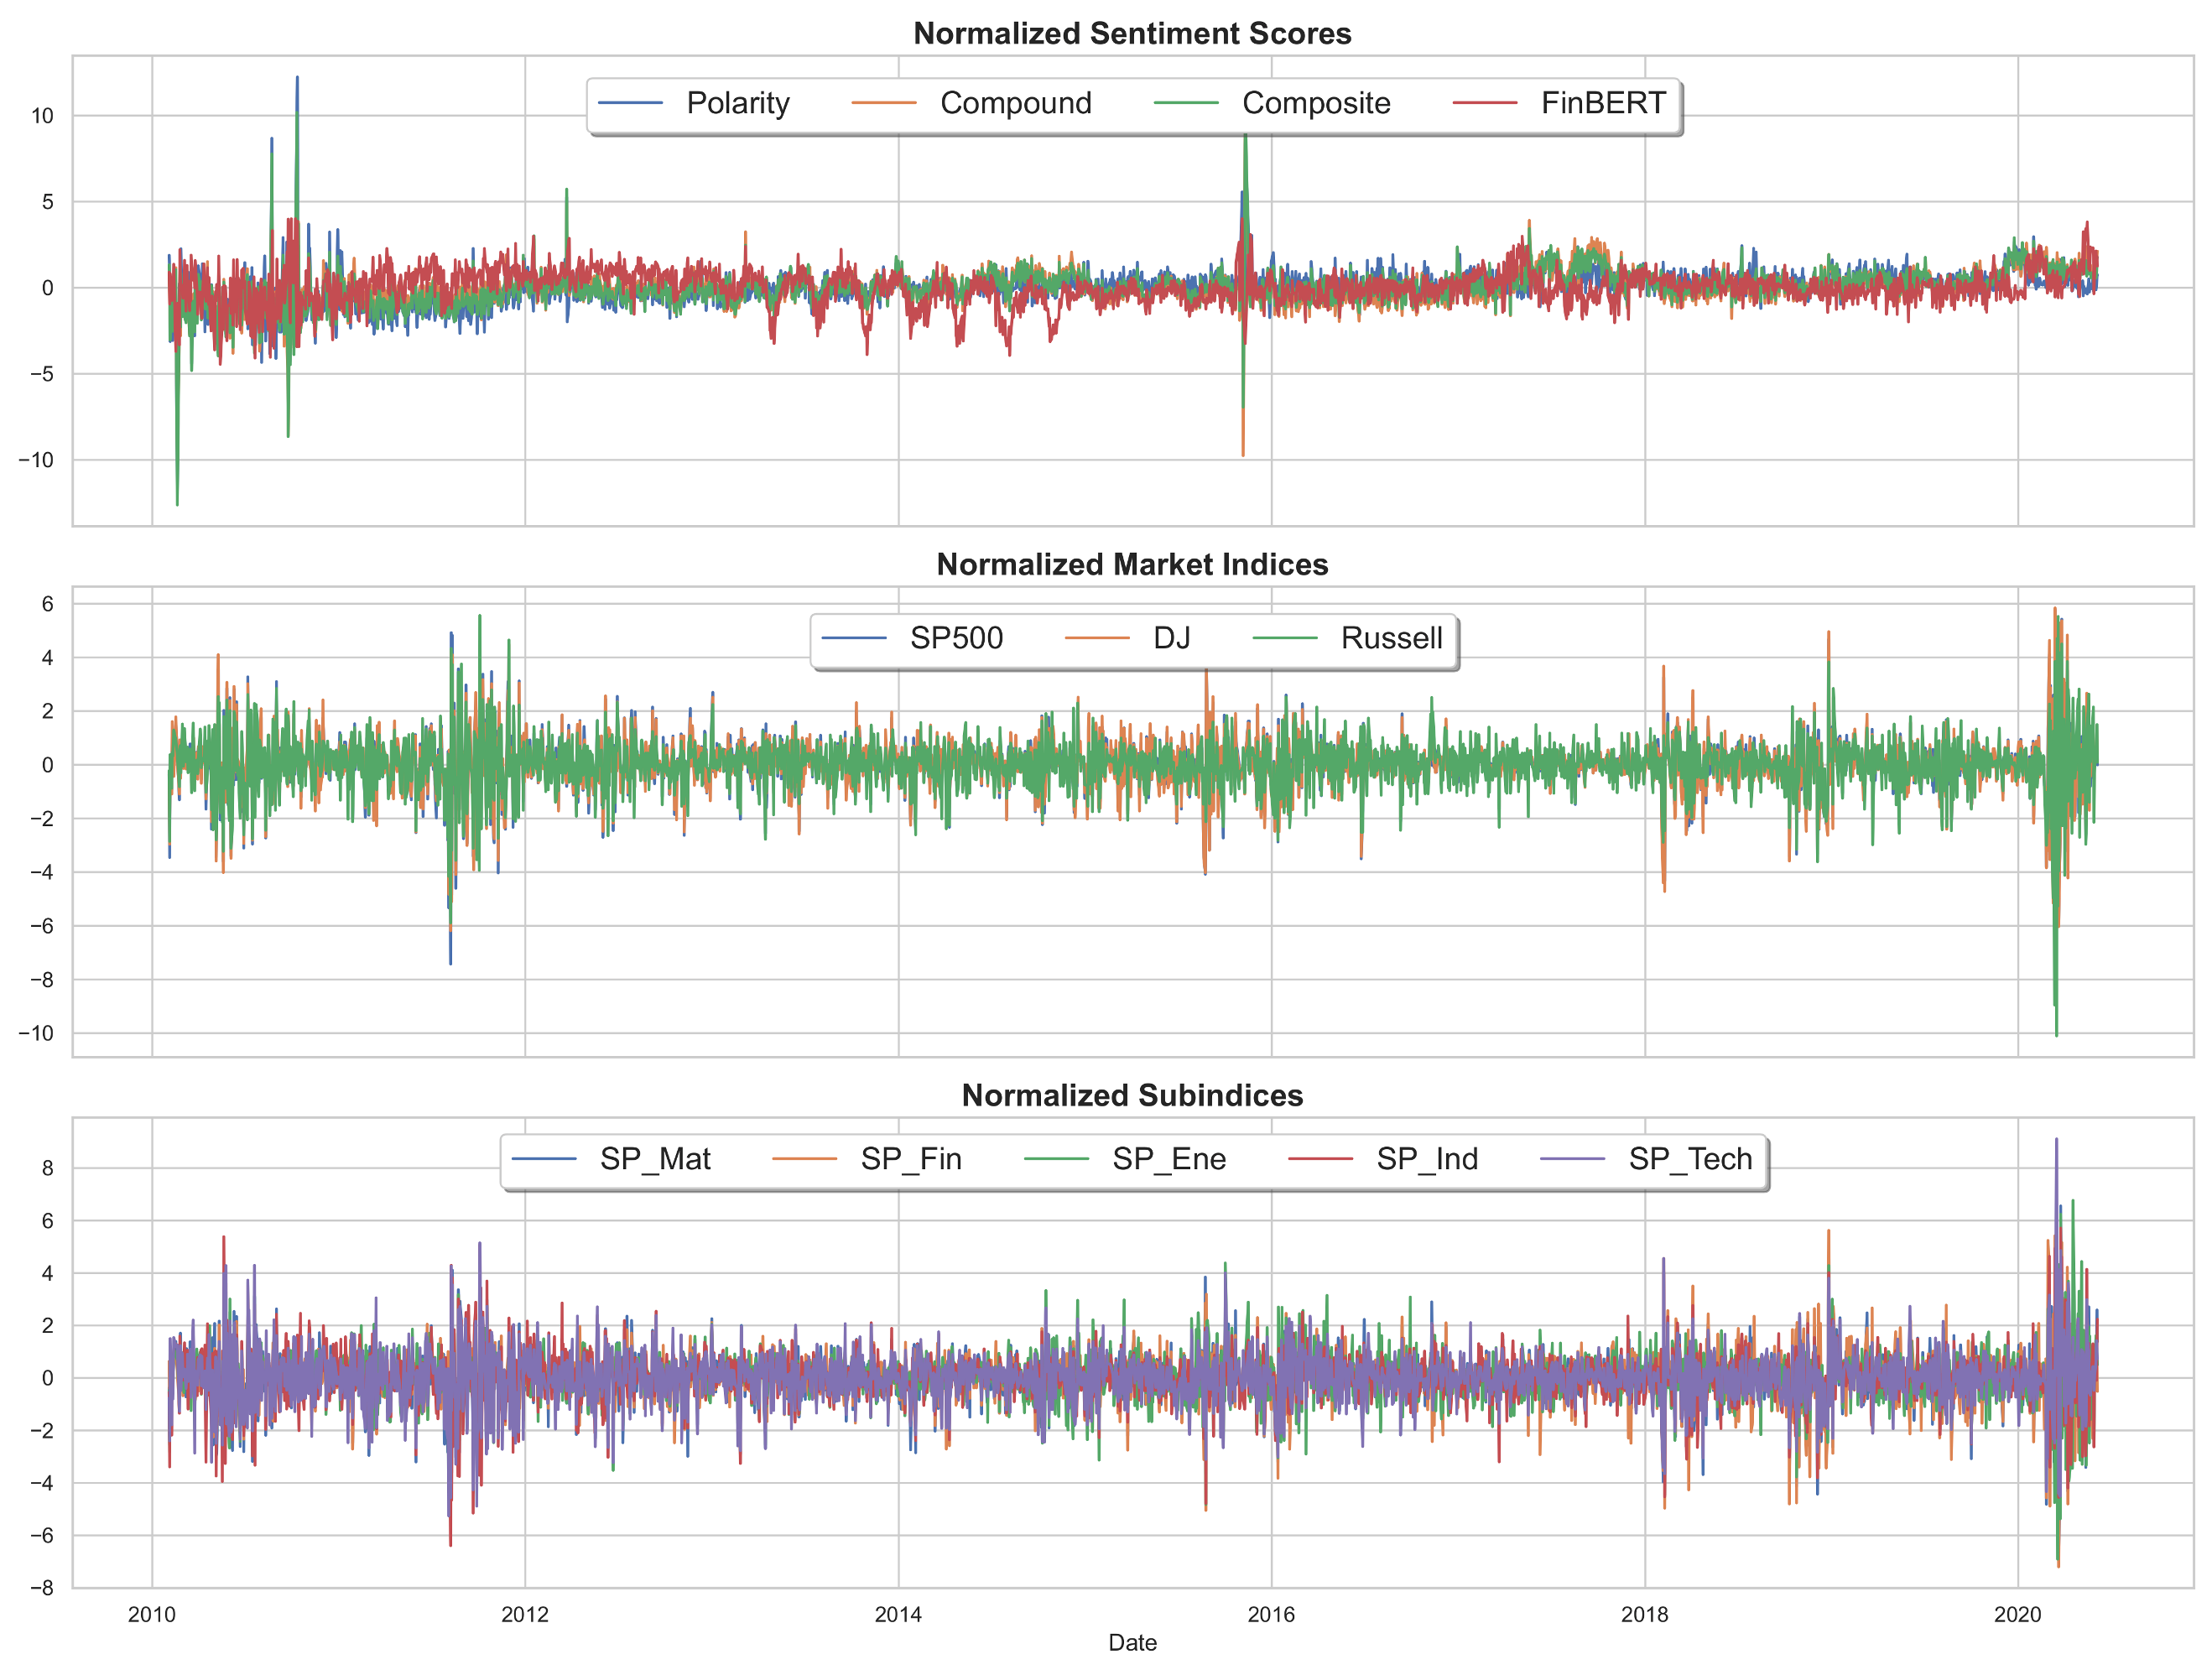Click the SP_Mat legend label
The image size is (2212, 1675).
[655, 1159]
